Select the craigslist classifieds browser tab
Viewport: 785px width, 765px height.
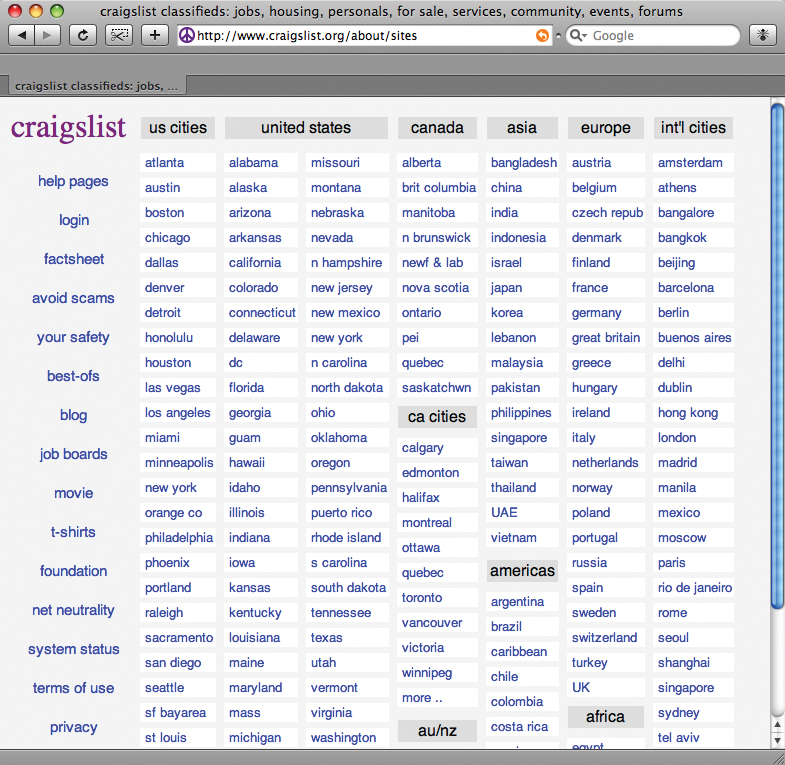pos(97,87)
